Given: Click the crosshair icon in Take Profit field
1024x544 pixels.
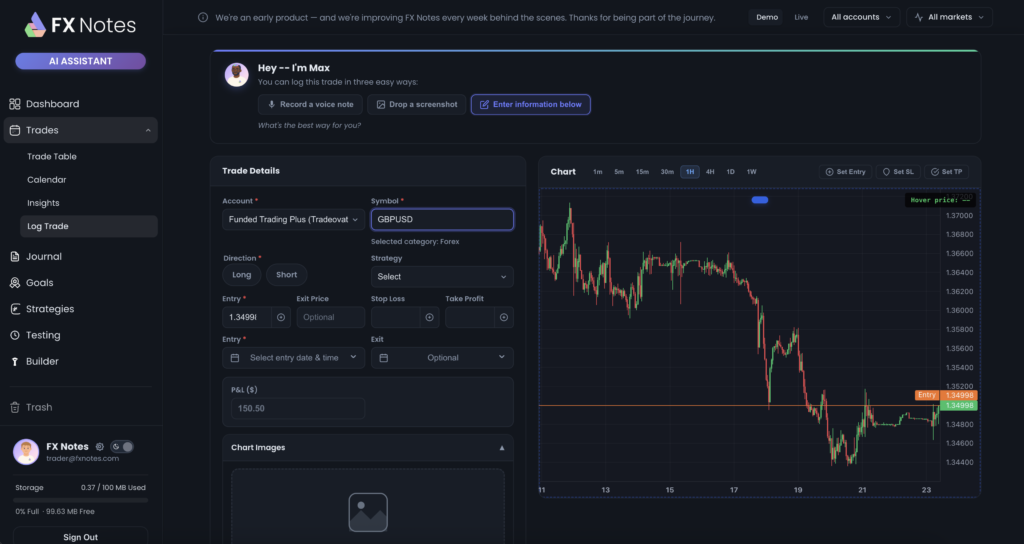Looking at the screenshot, I should 504,317.
